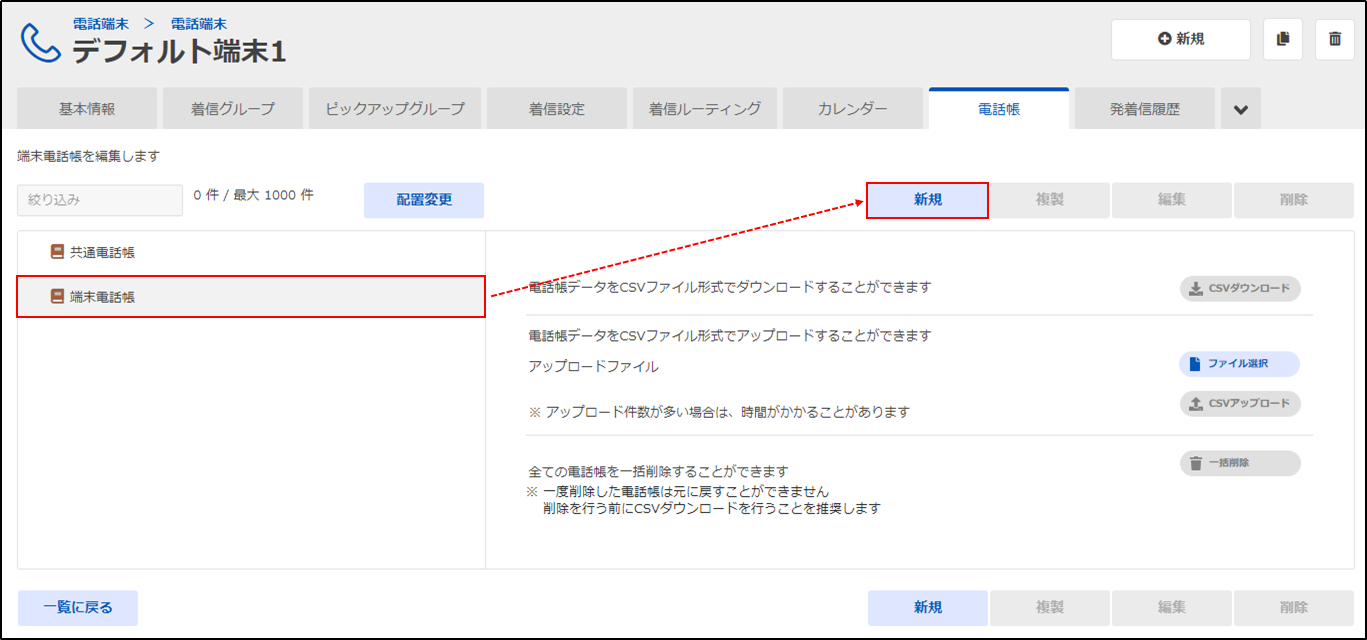Expand more tabs with chevron arrow
The height and width of the screenshot is (640, 1367).
(1240, 109)
